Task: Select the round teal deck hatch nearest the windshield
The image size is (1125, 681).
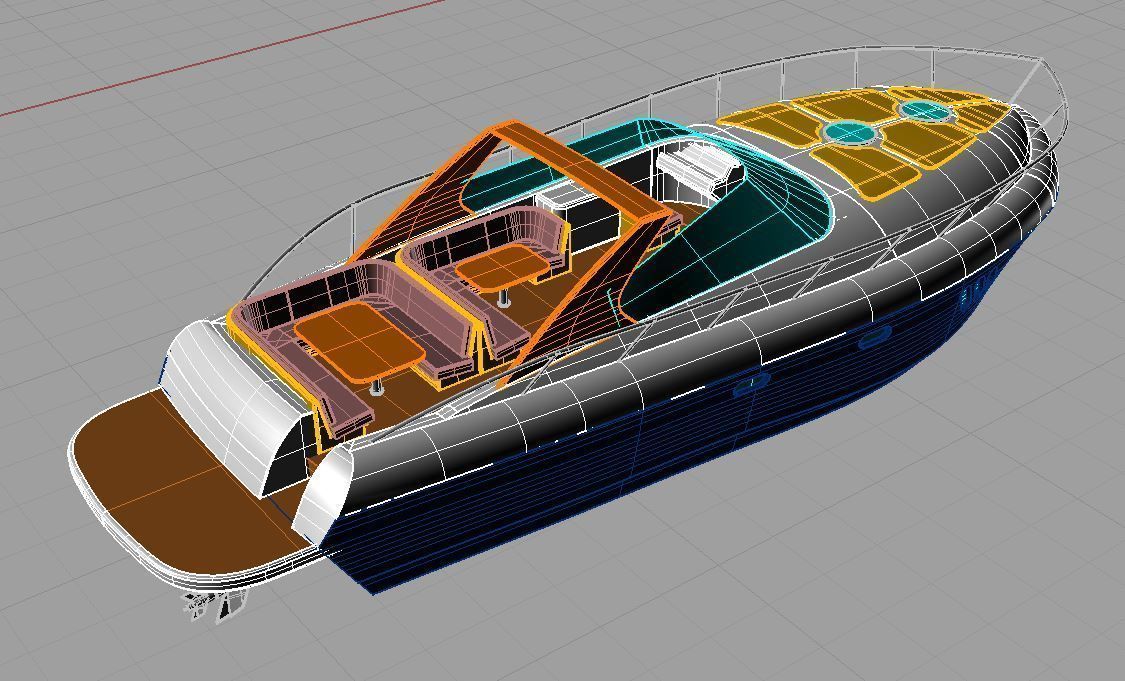Action: (850, 132)
